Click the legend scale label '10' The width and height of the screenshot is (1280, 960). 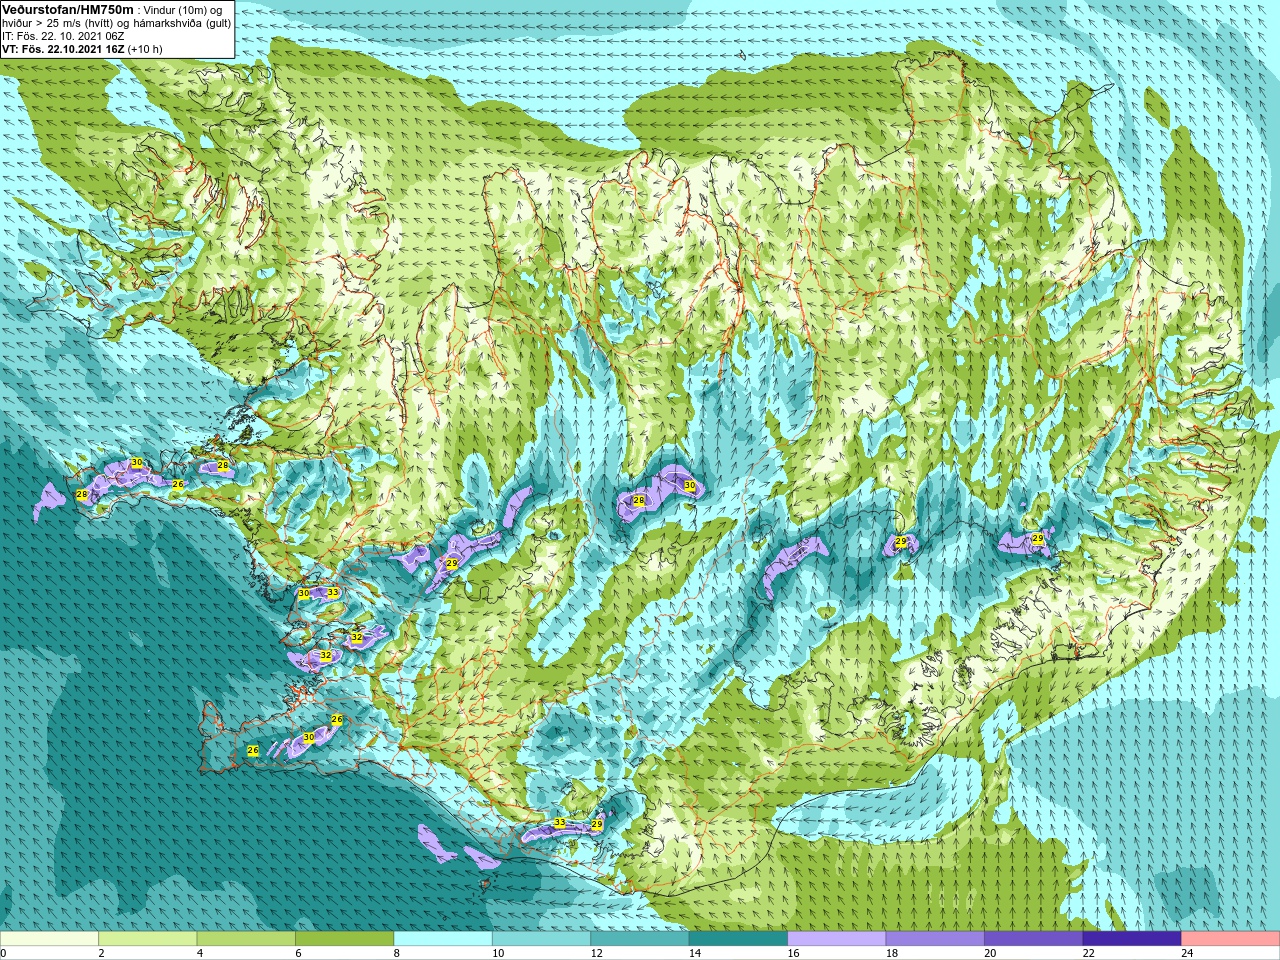point(498,954)
